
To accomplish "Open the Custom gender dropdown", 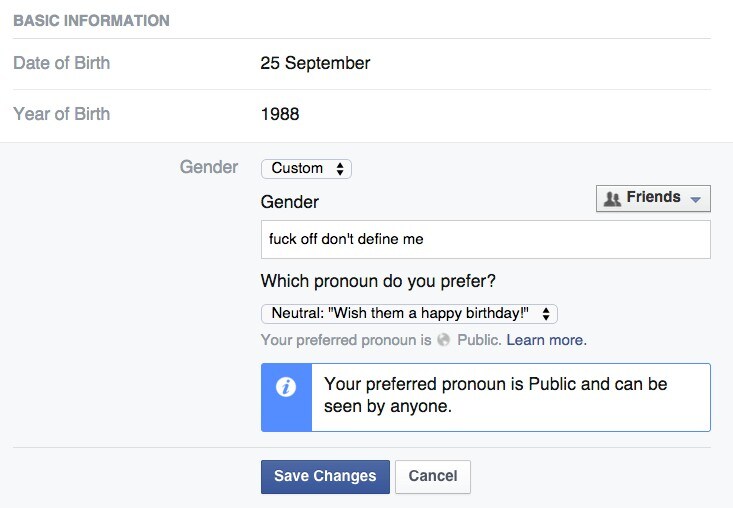I will (306, 169).
